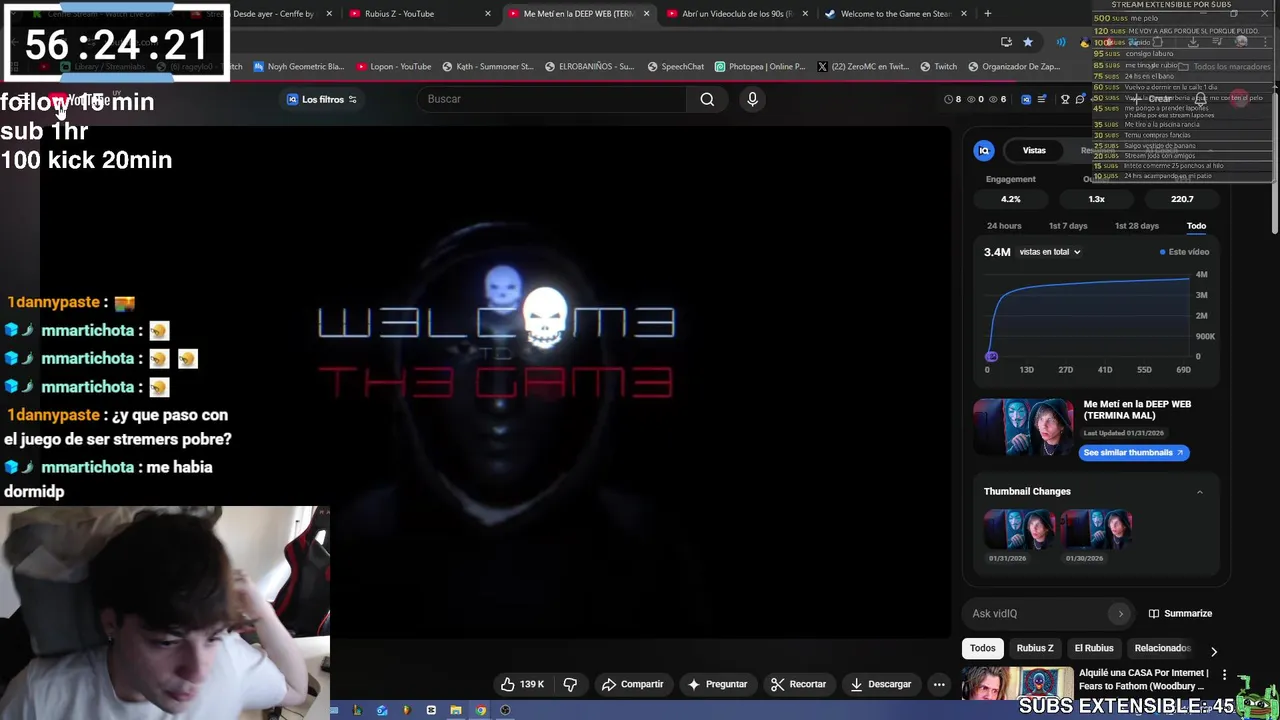Search with the magnifier icon
Screen dimensions: 1280x720
[x=707, y=99]
